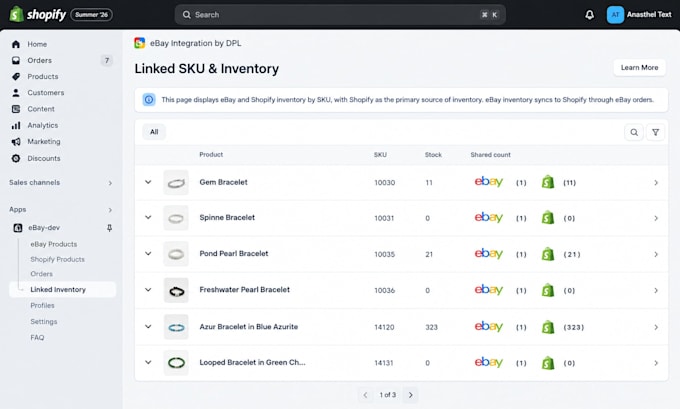Click the Gem Bracelet product thumbnail
This screenshot has height=409, width=680.
176,183
